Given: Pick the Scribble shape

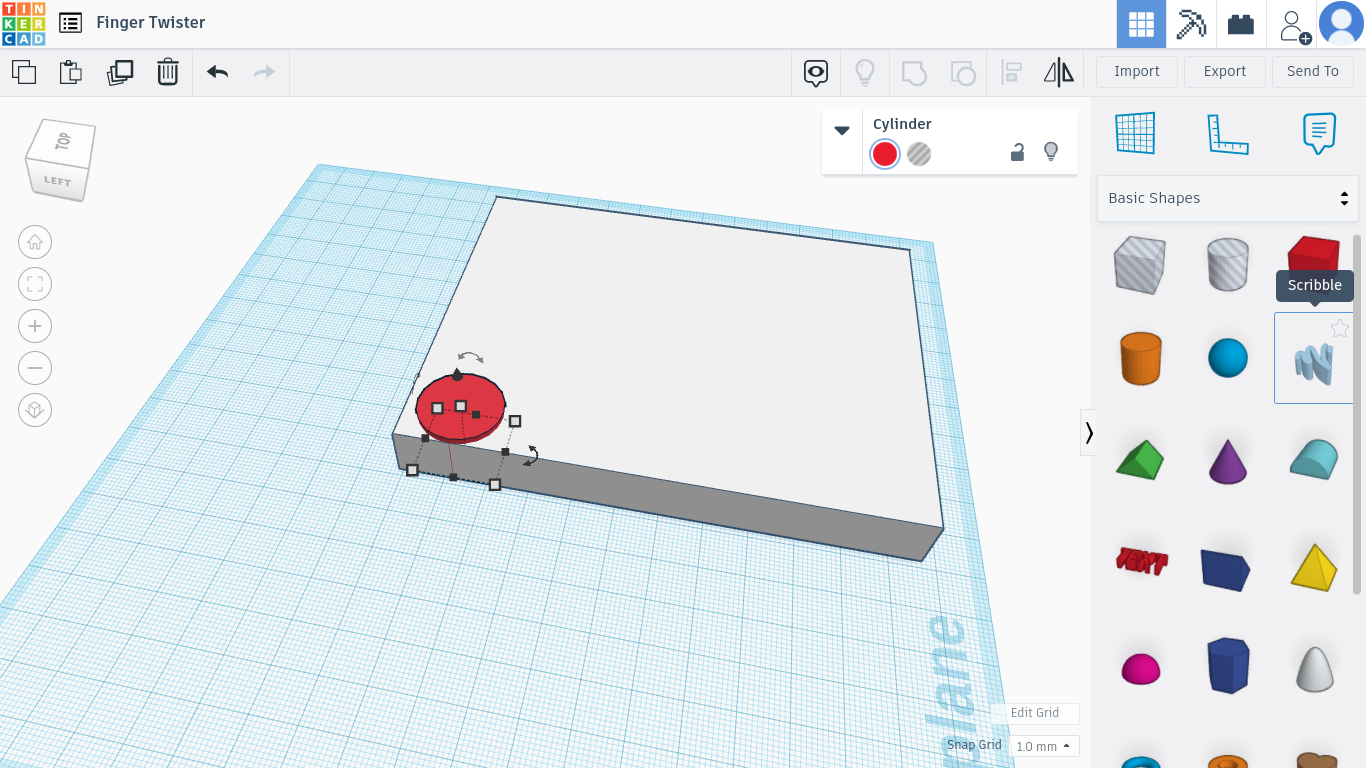Looking at the screenshot, I should click(x=1314, y=364).
